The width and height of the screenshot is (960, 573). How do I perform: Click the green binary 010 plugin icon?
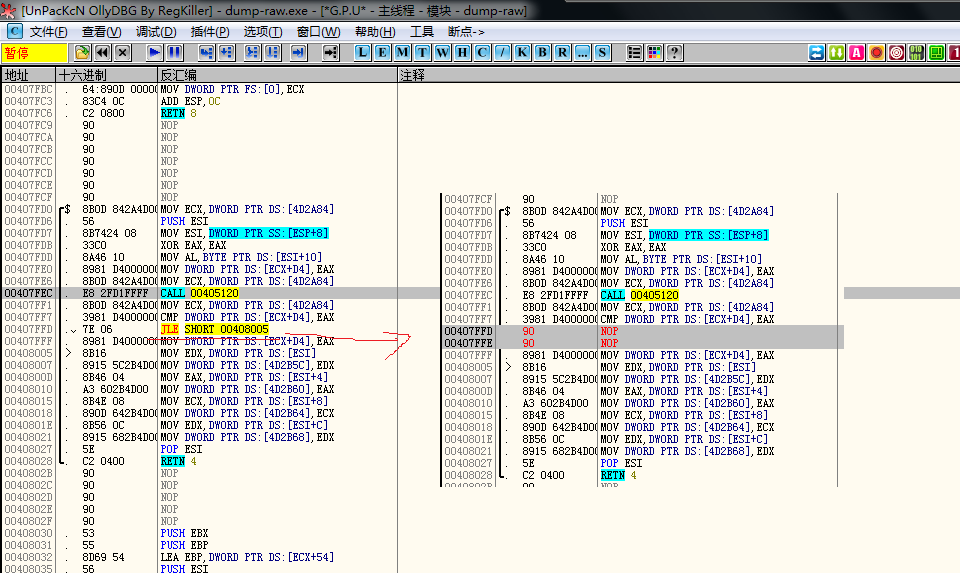coord(917,53)
